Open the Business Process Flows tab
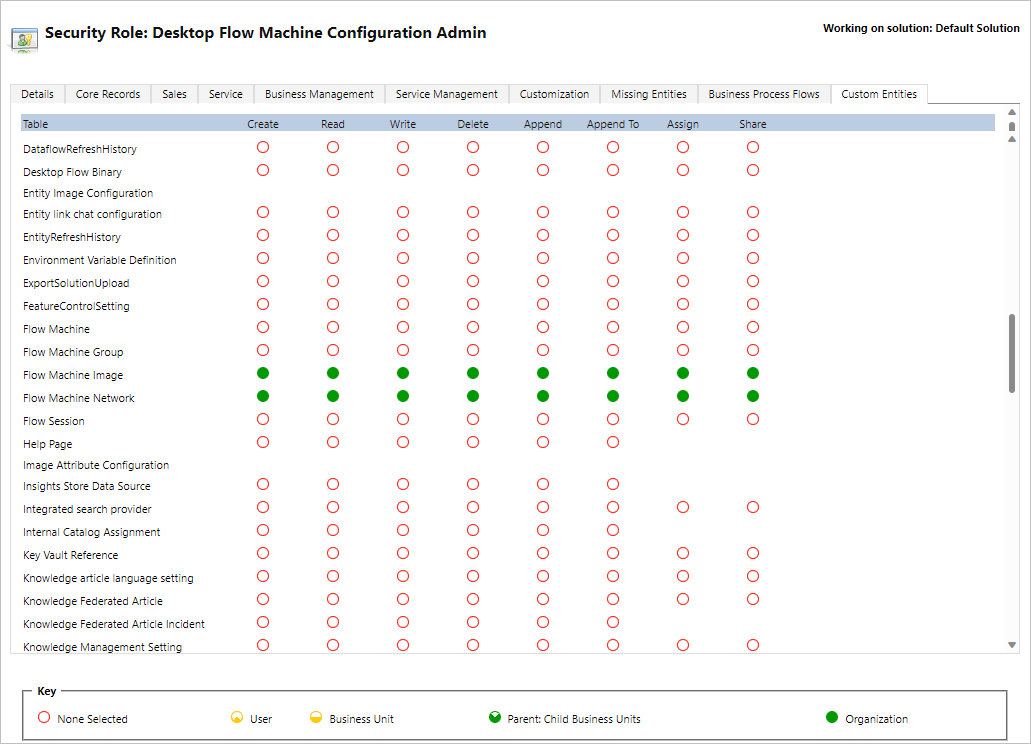 (763, 93)
